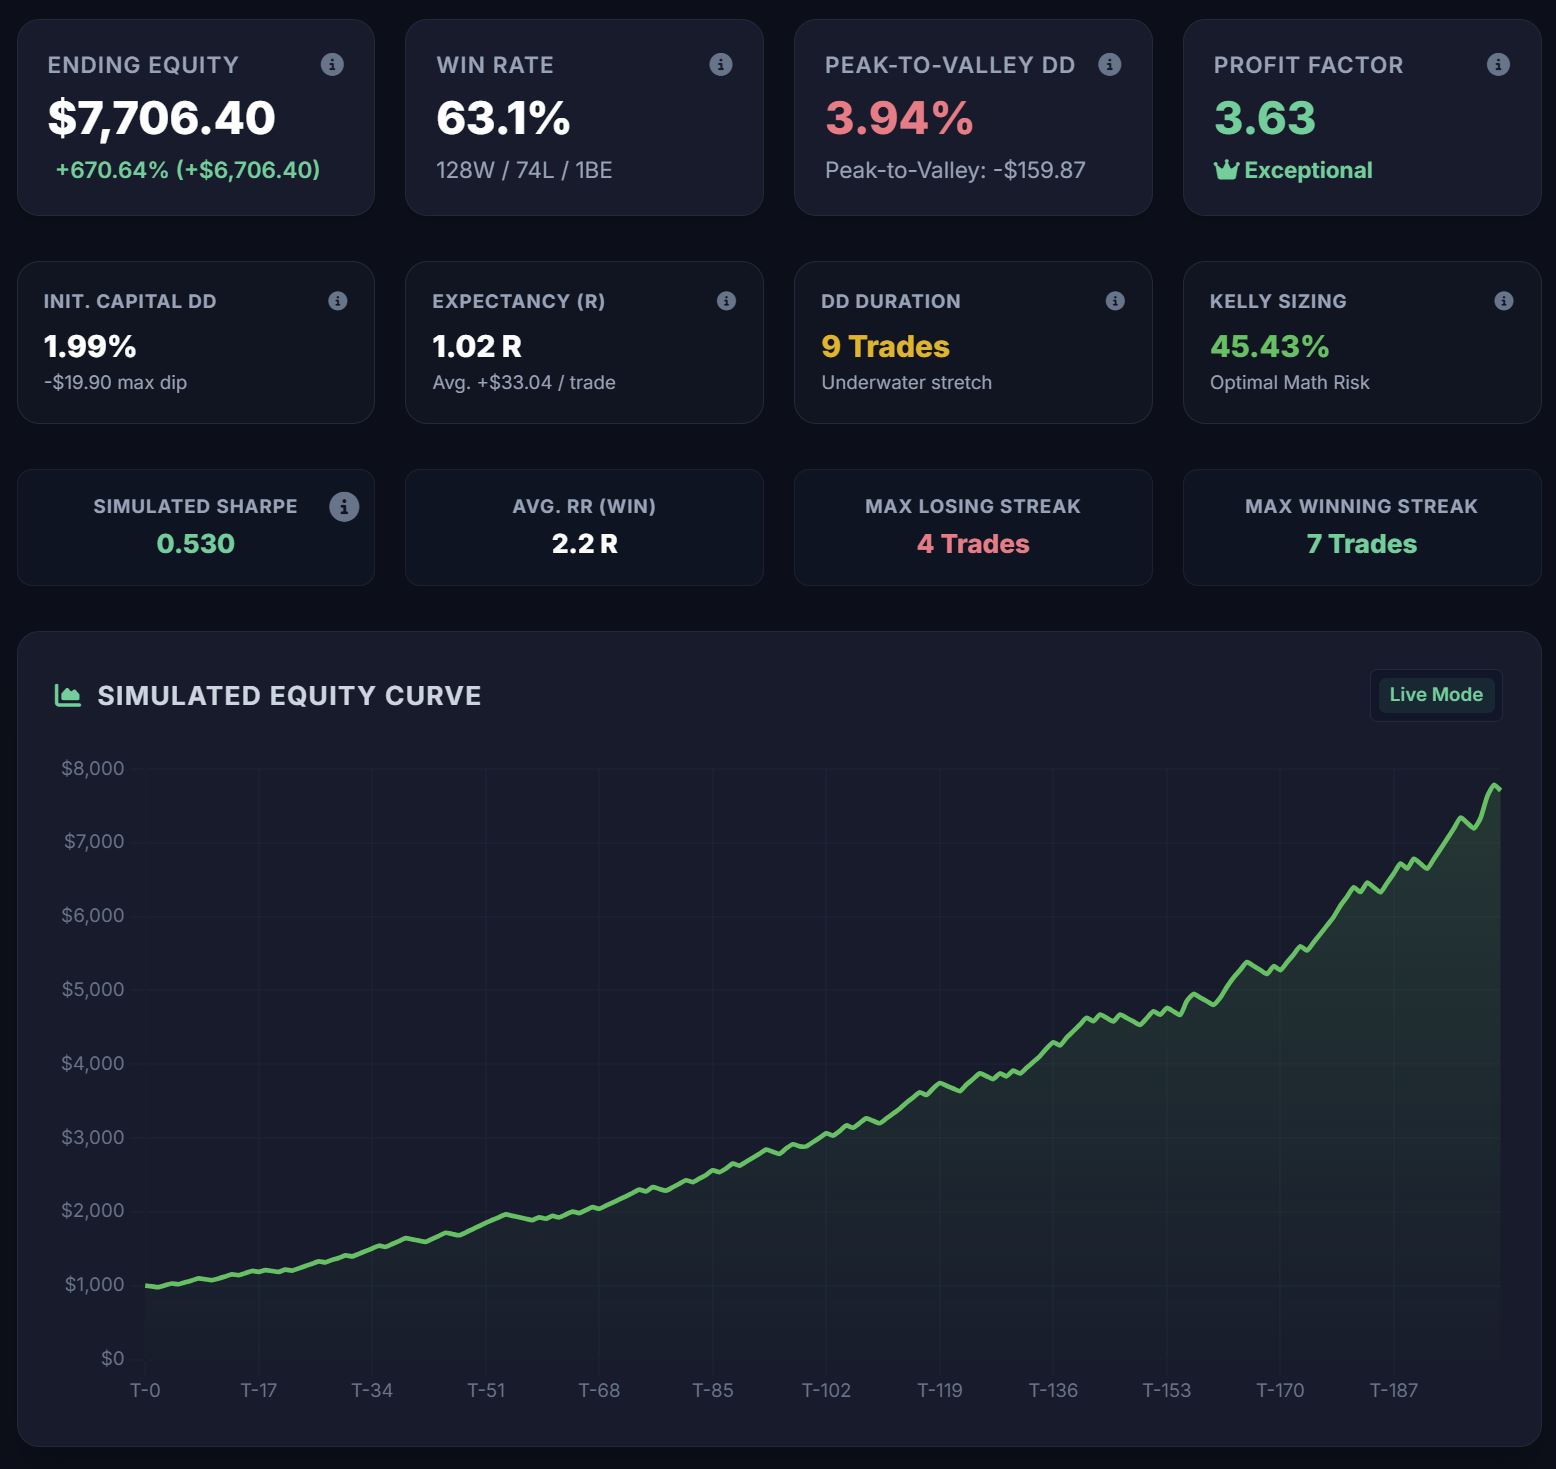Click the Peak-to-Valley: -$159.87 text
The height and width of the screenshot is (1469, 1556).
point(955,170)
